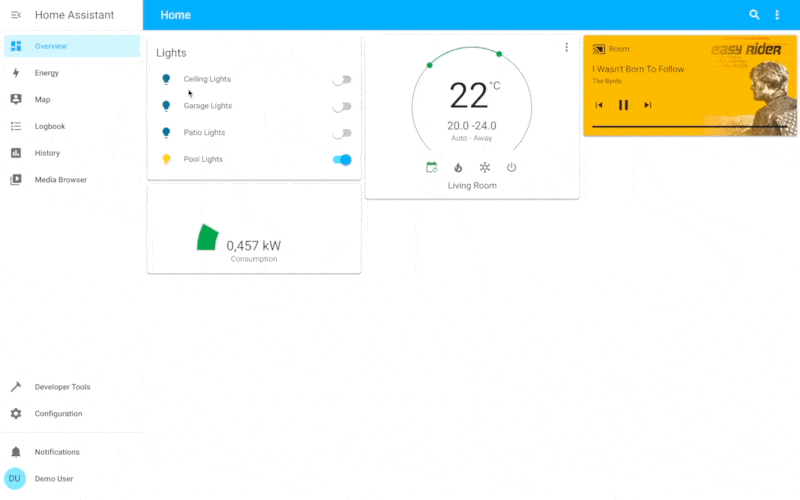This screenshot has width=800, height=500.
Task: Turn off the Pool Lights switch
Action: pos(342,160)
